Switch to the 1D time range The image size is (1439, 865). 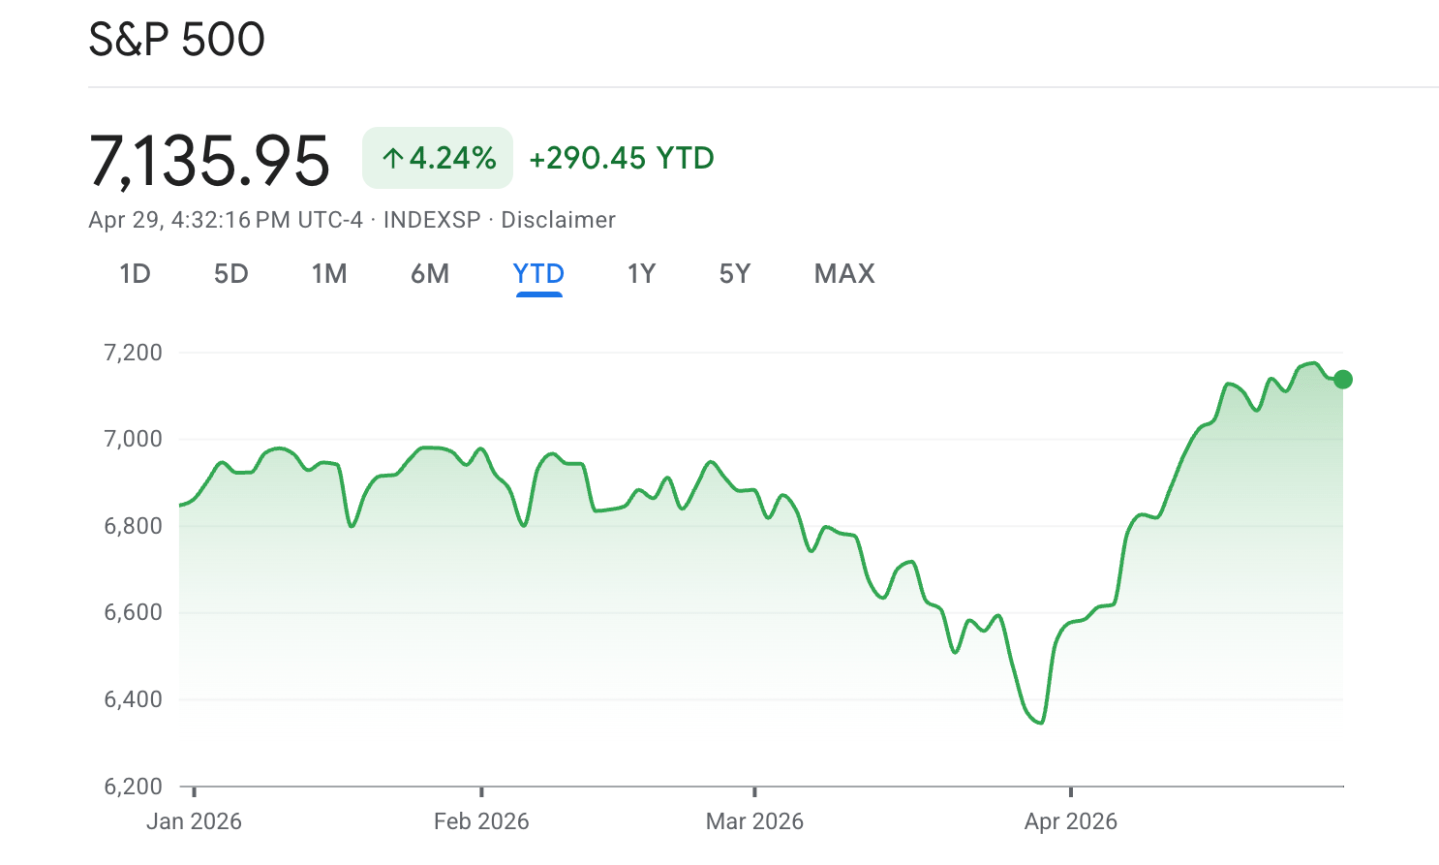[135, 274]
